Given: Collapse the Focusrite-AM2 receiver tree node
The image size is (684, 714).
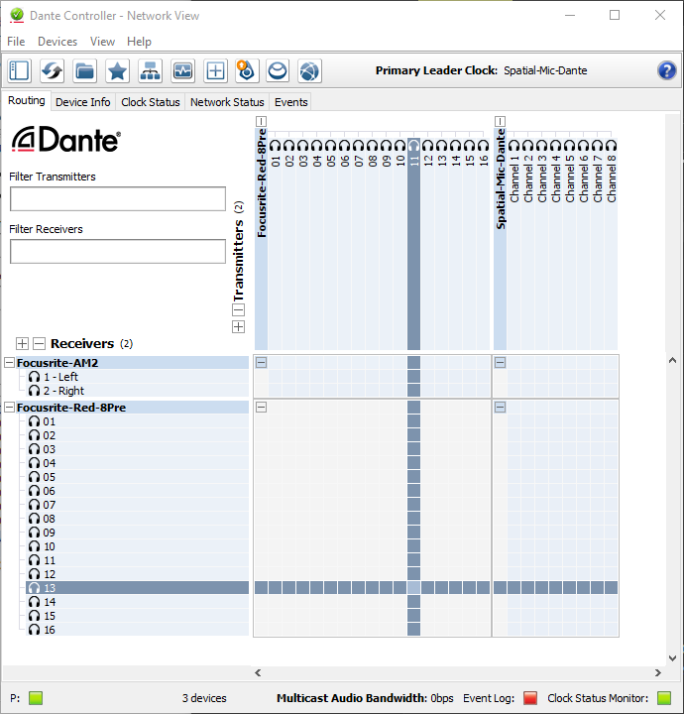Looking at the screenshot, I should click(x=9, y=363).
